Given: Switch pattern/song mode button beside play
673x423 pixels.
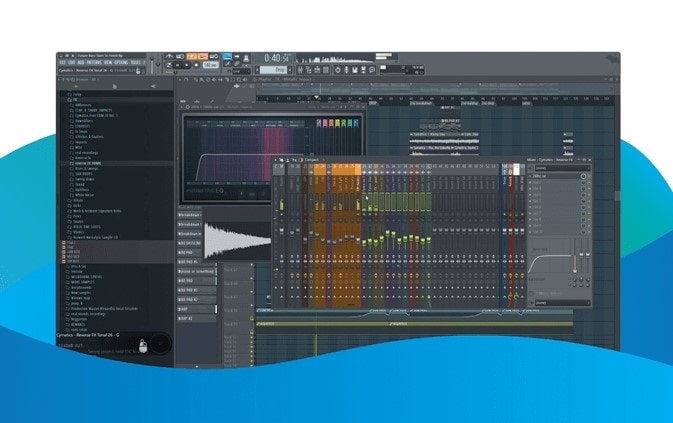Looking at the screenshot, I should [x=168, y=65].
